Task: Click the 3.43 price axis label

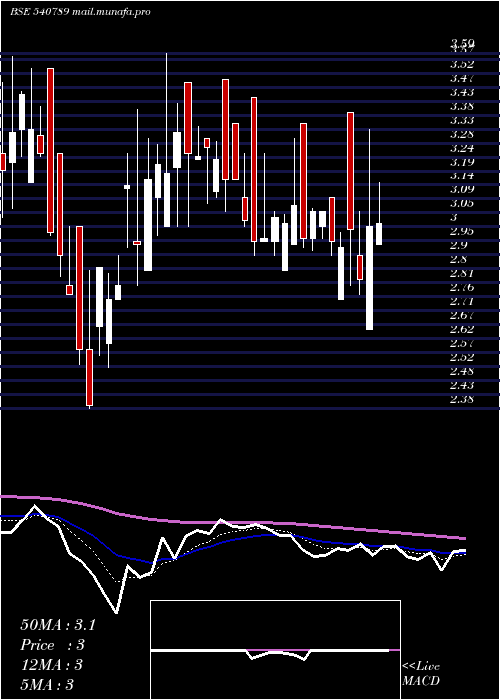Action: tap(462, 92)
